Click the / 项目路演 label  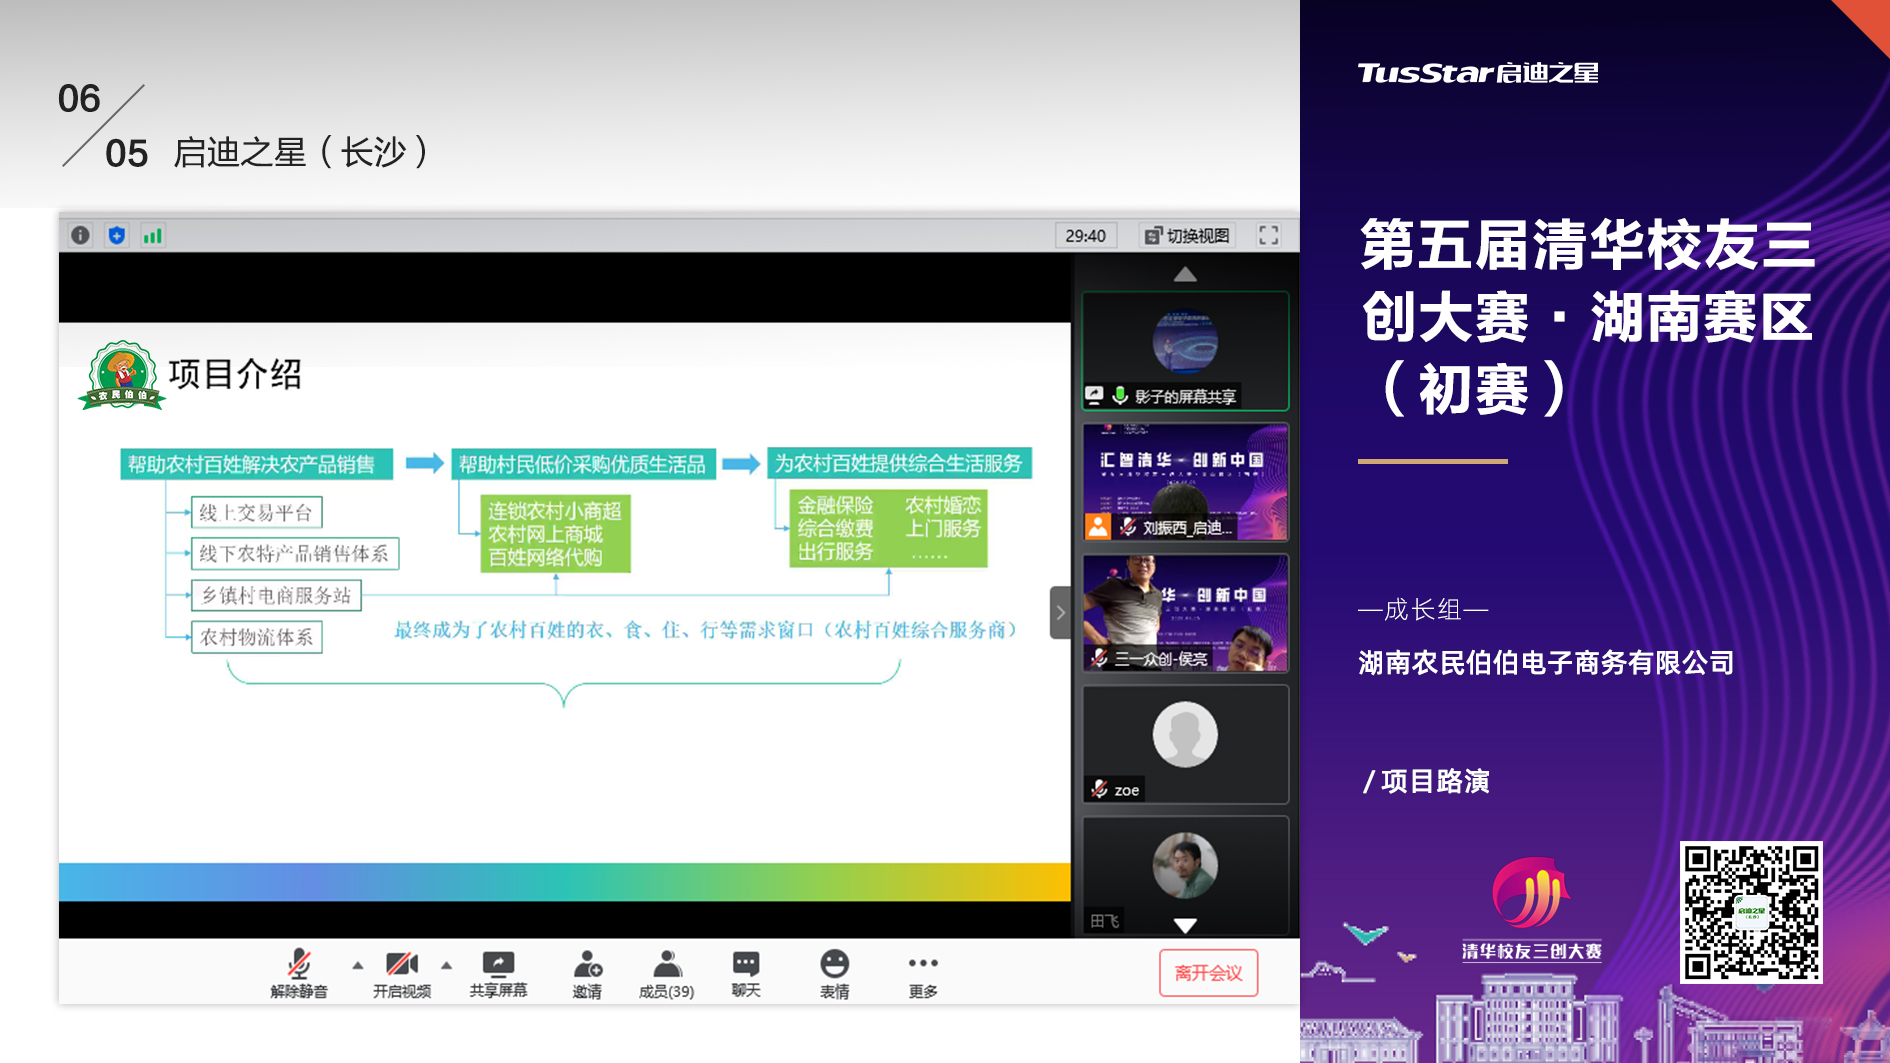coord(1426,781)
